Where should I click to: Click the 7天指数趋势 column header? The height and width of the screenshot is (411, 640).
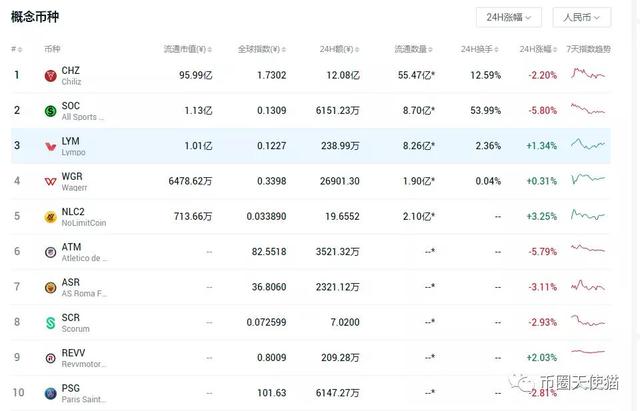click(588, 49)
